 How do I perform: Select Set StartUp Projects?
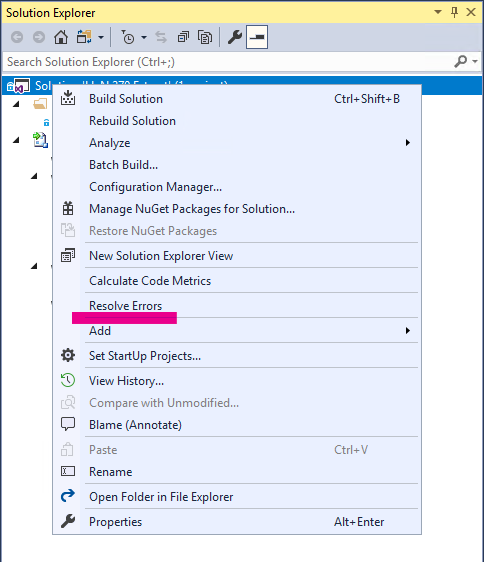coord(237,356)
